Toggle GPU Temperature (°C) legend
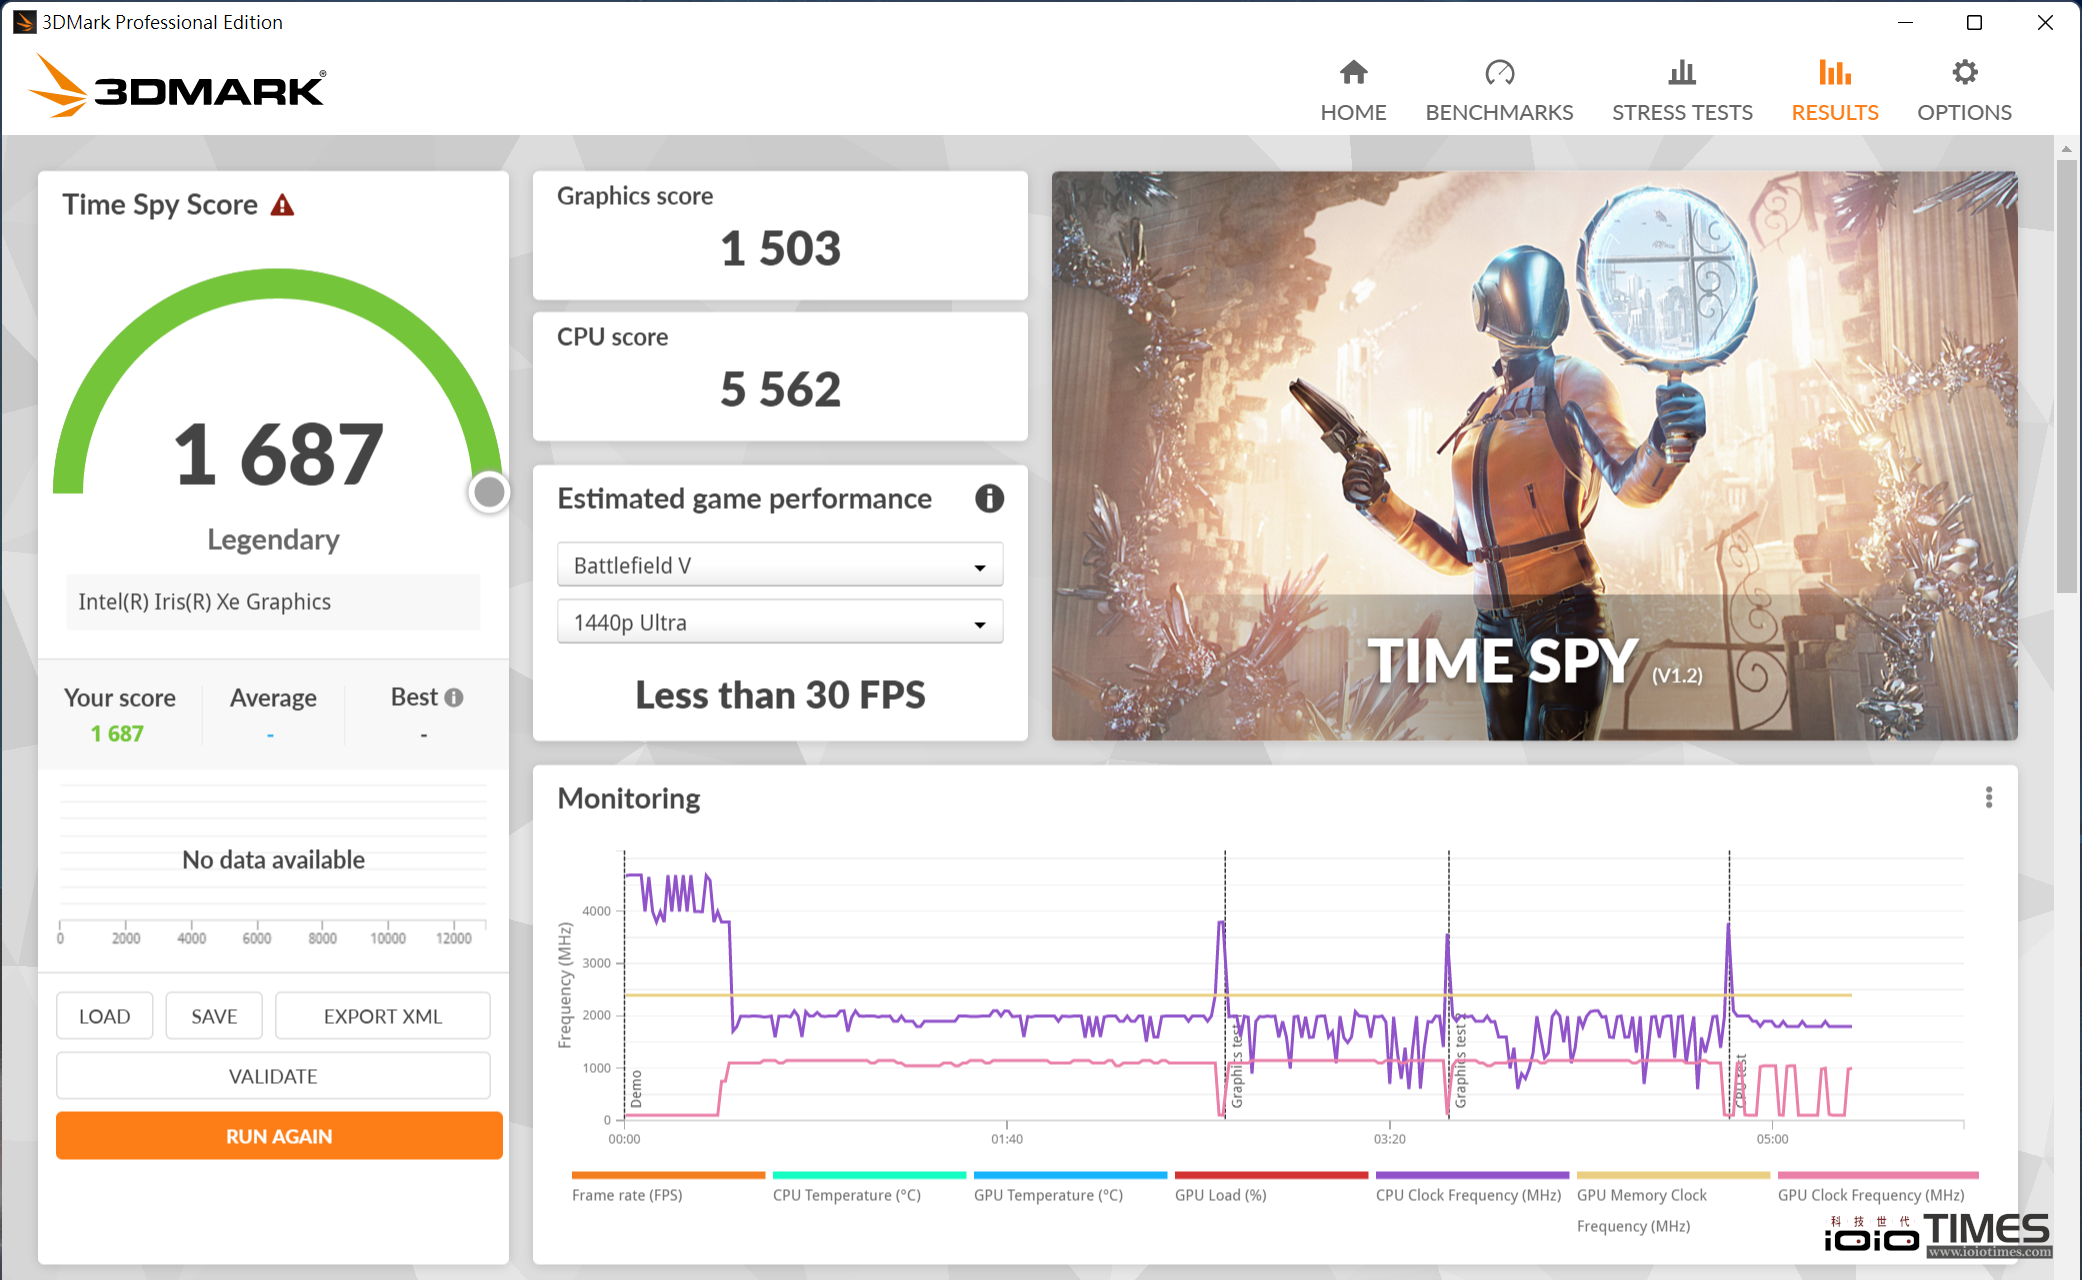Viewport: 2082px width, 1280px height. pos(1069,1187)
